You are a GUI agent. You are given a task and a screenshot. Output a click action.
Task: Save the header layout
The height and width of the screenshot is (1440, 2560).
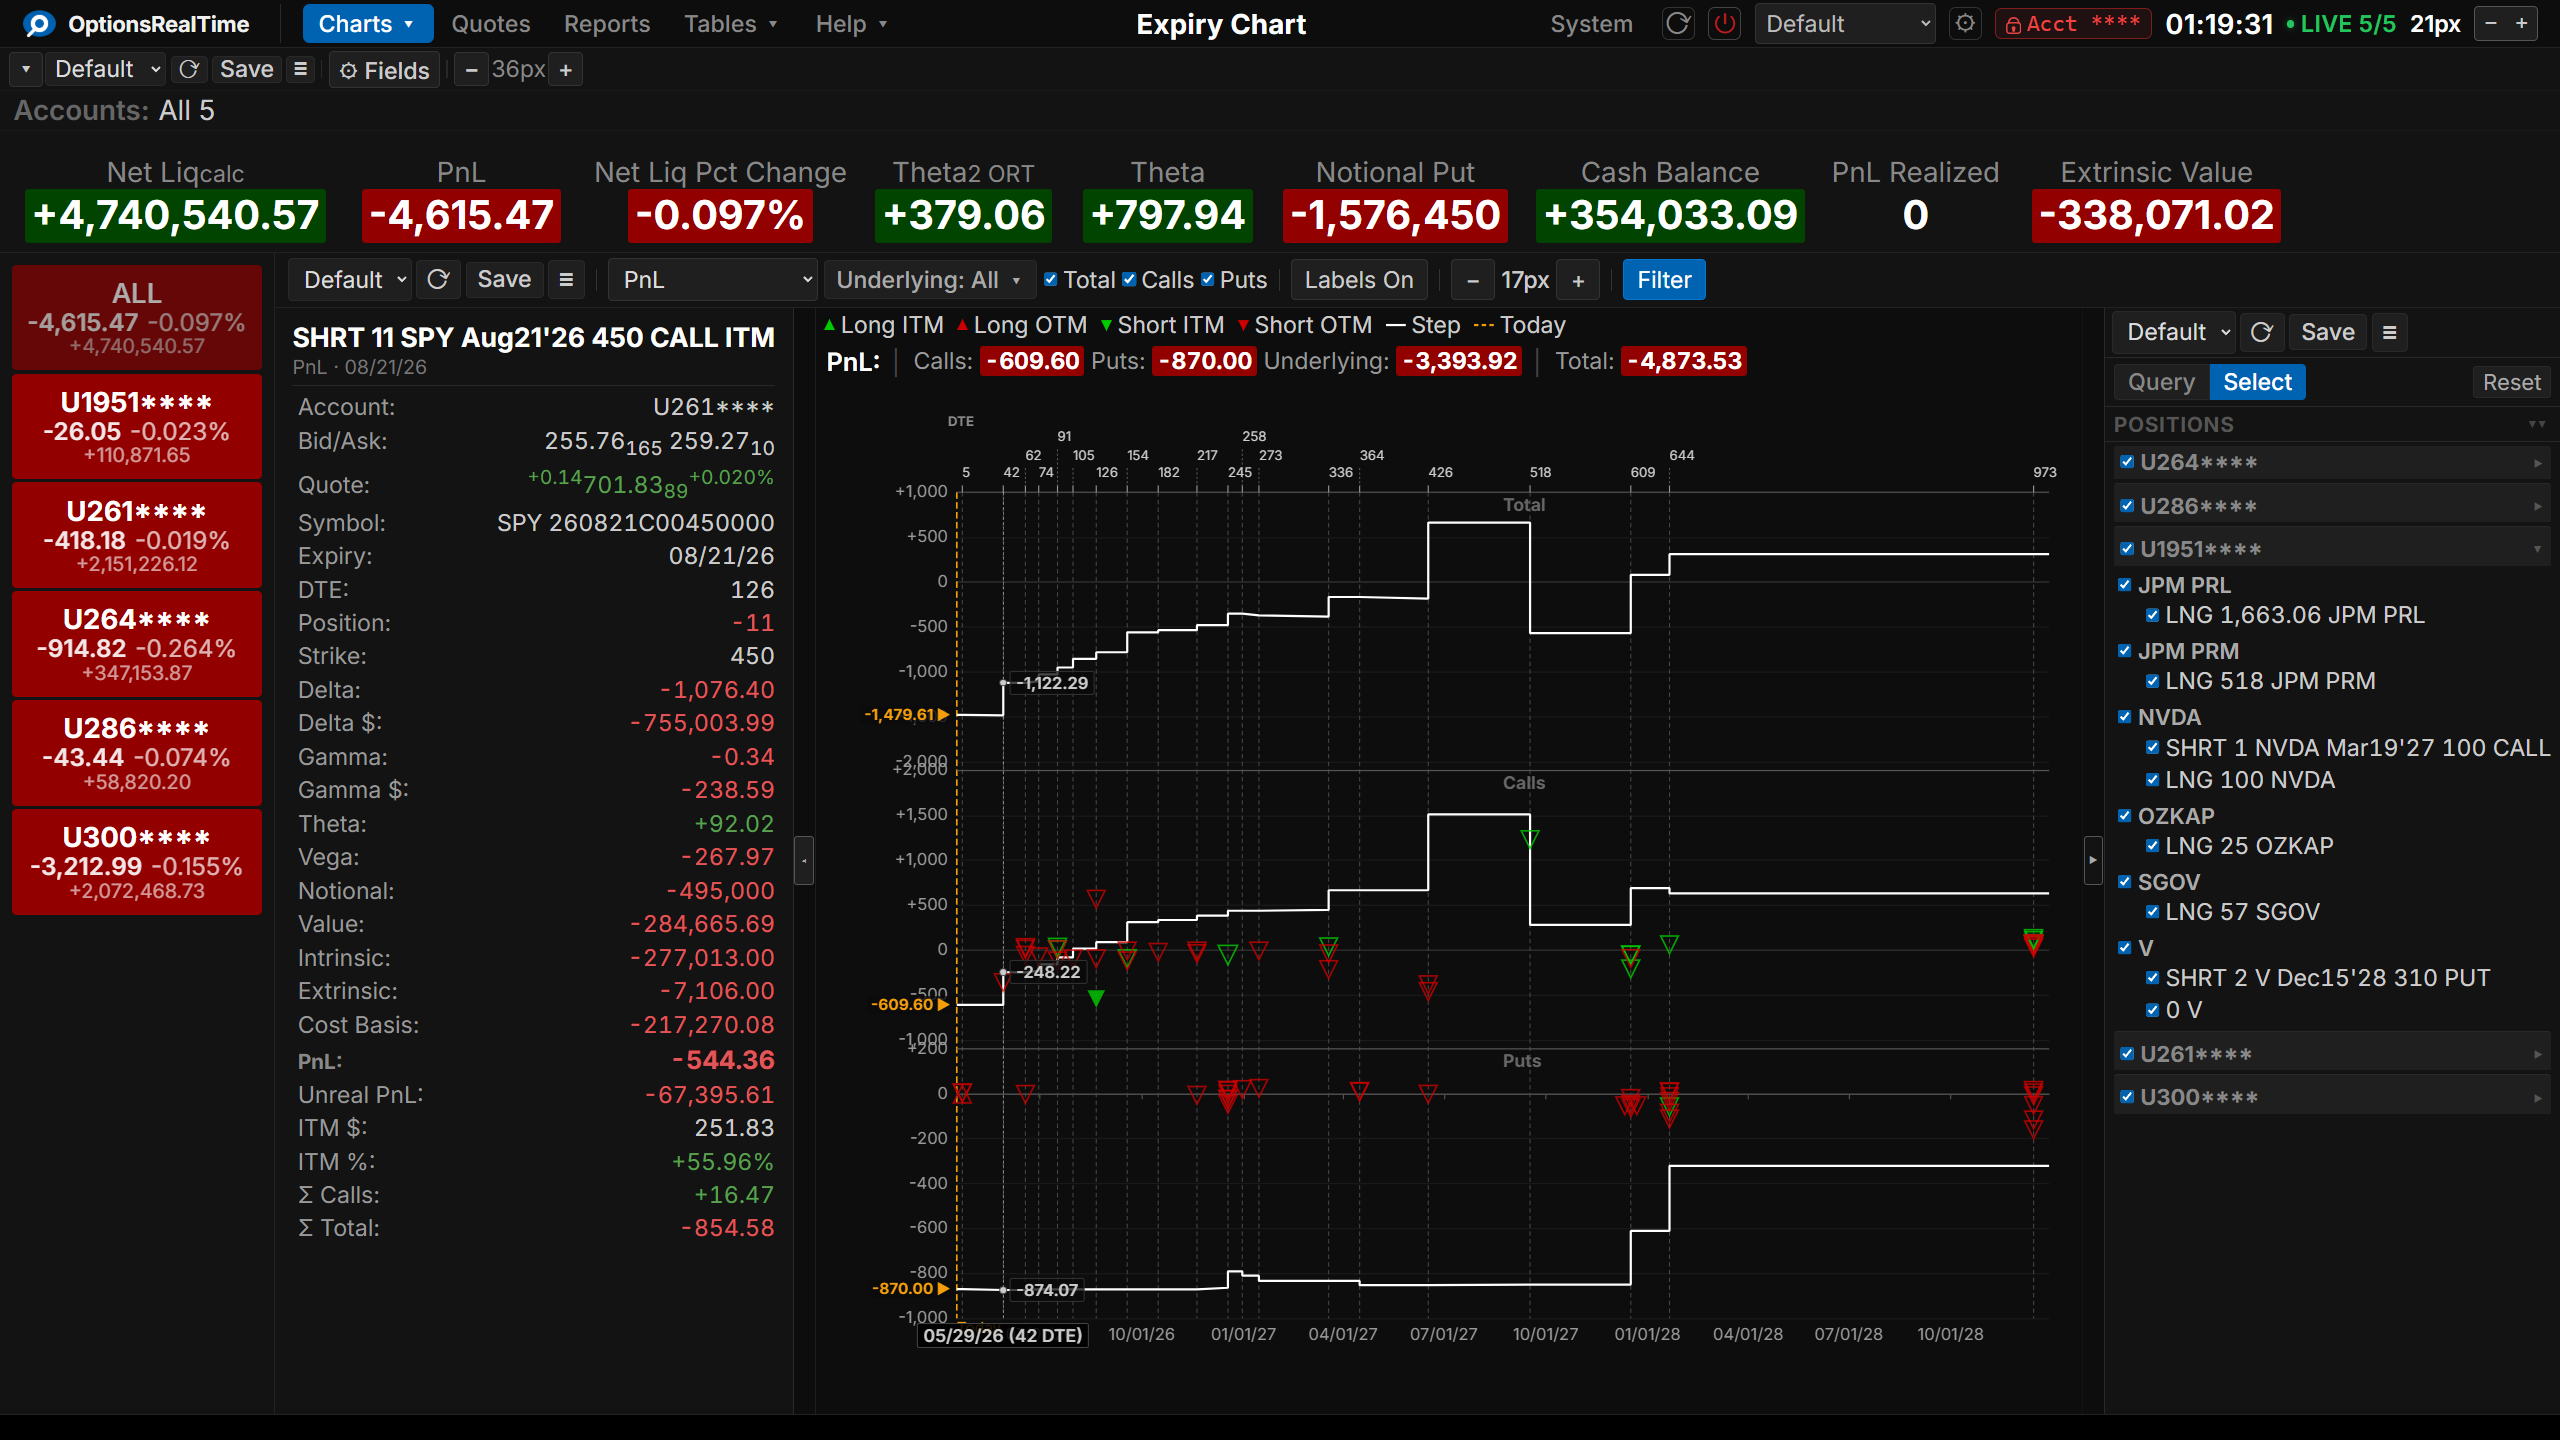click(x=246, y=70)
